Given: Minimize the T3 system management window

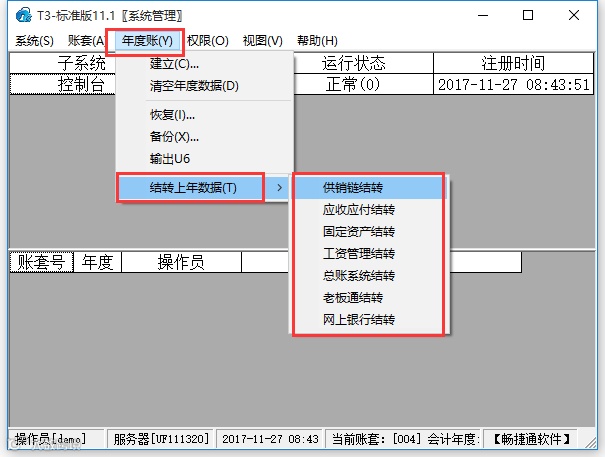Looking at the screenshot, I should 483,15.
